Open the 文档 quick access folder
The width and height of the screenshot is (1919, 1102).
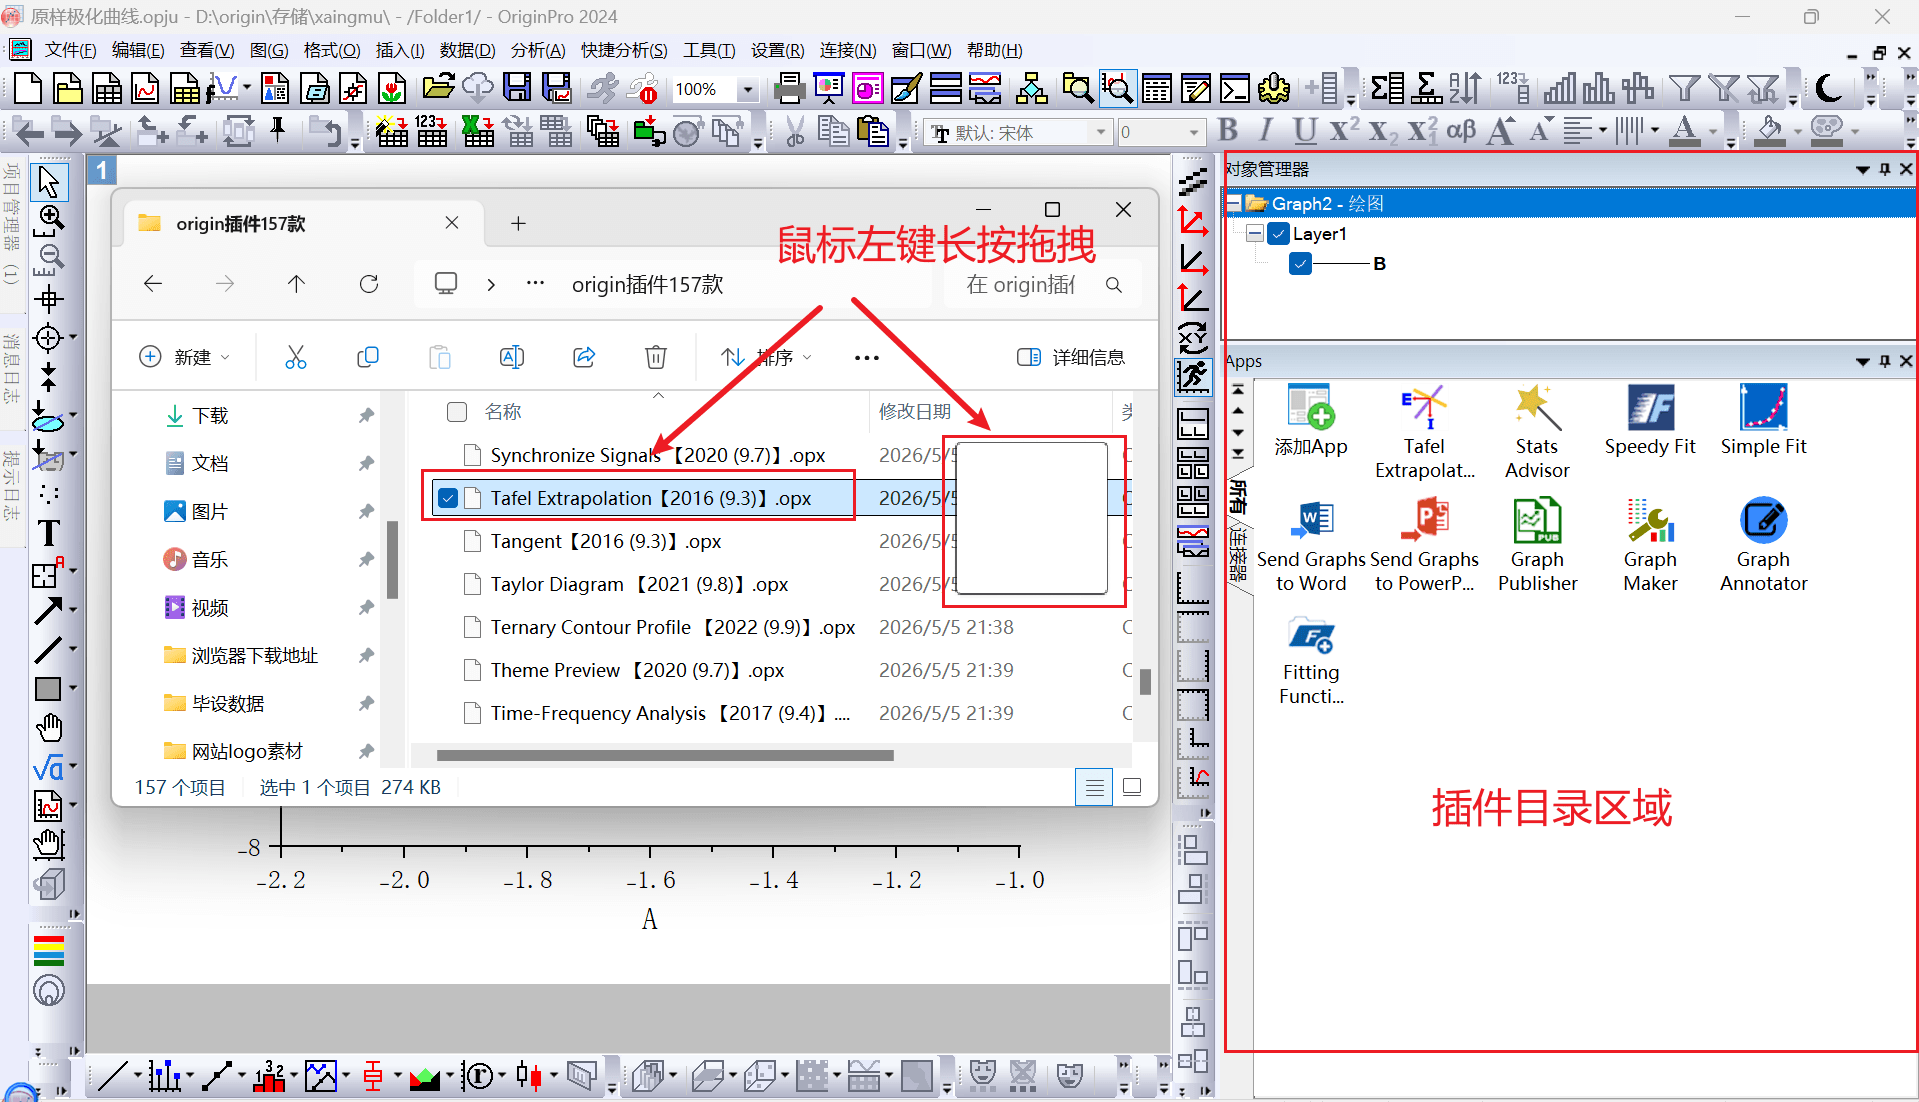(211, 463)
